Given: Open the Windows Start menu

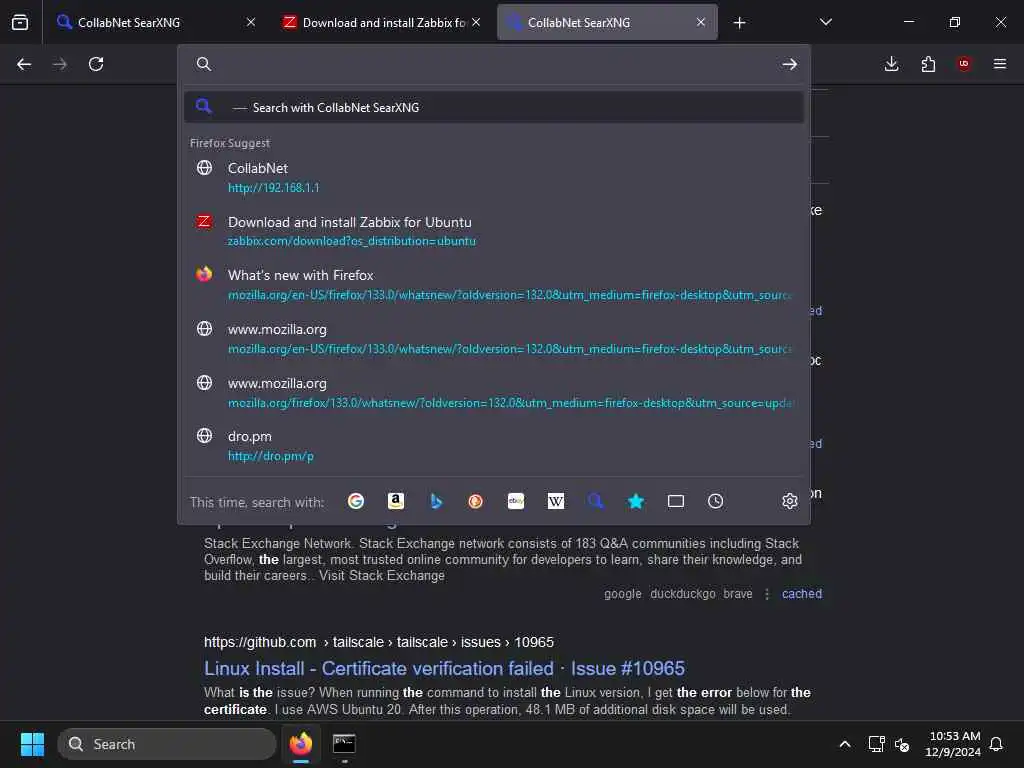Looking at the screenshot, I should pos(32,744).
